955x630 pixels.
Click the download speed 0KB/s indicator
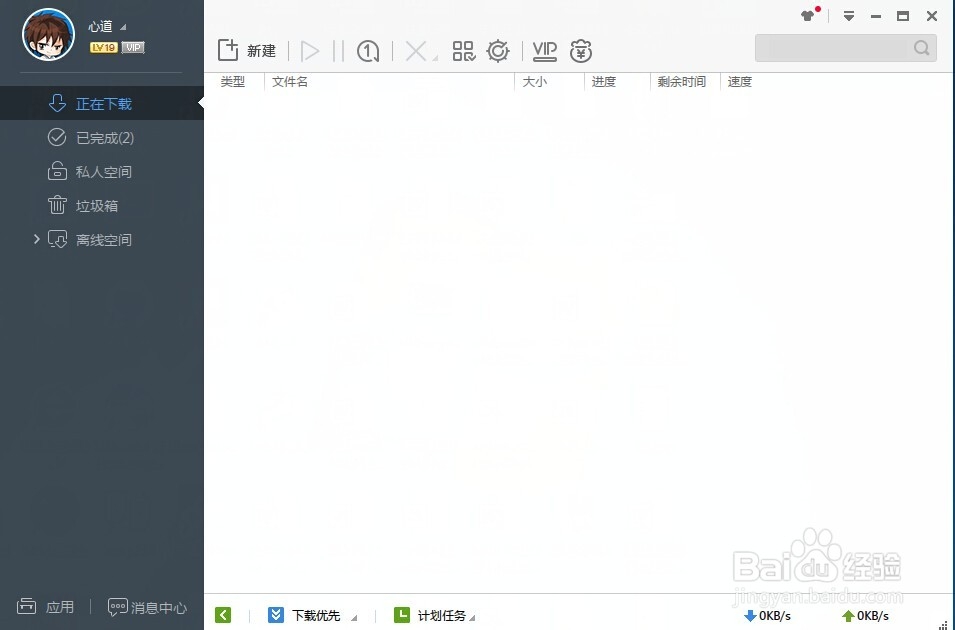(x=768, y=616)
